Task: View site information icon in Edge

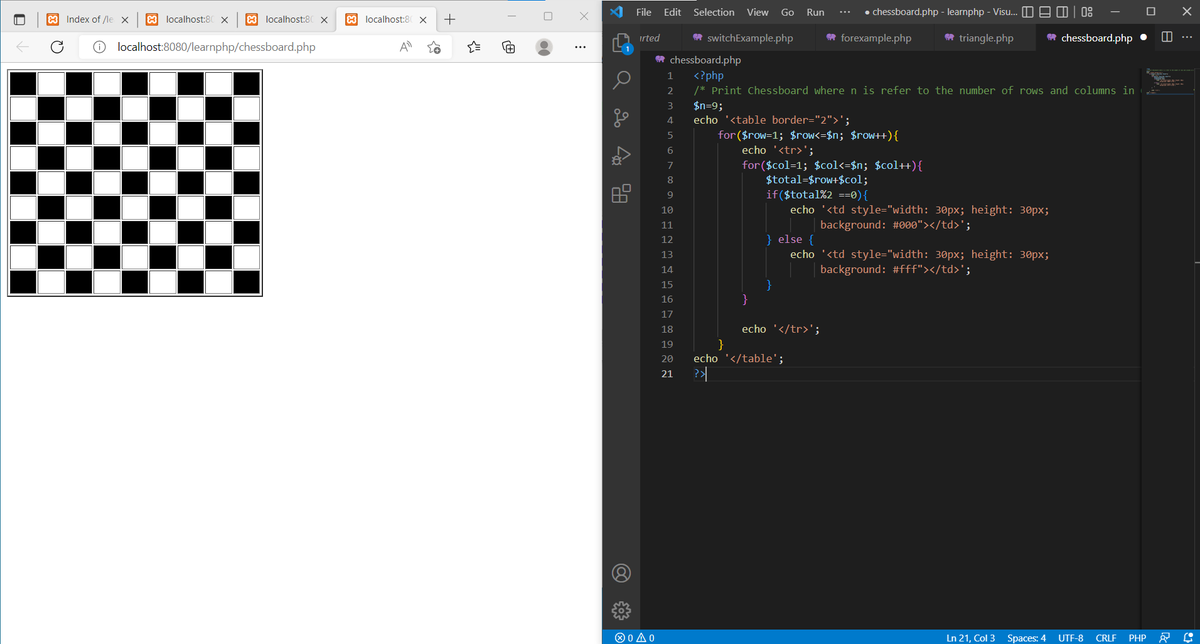Action: pyautogui.click(x=100, y=47)
